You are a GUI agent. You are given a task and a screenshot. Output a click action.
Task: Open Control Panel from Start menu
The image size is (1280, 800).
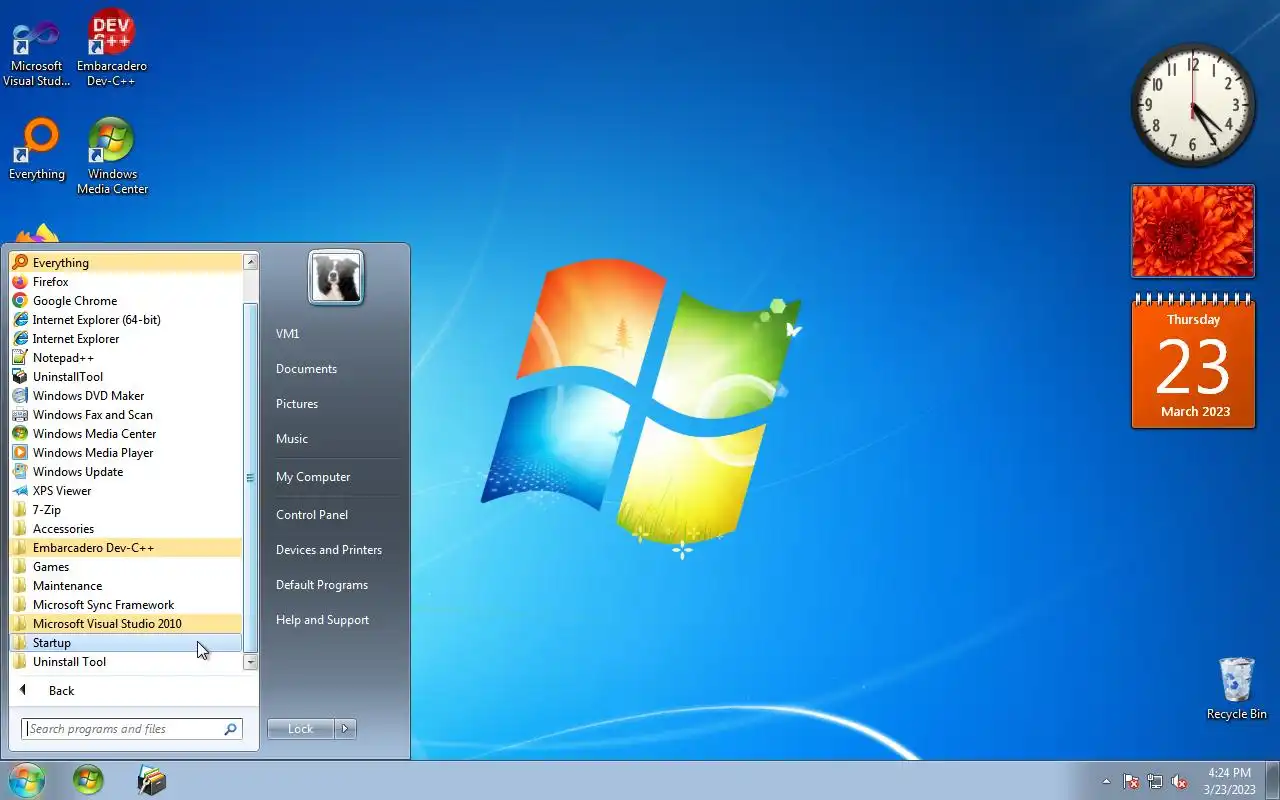click(336, 515)
